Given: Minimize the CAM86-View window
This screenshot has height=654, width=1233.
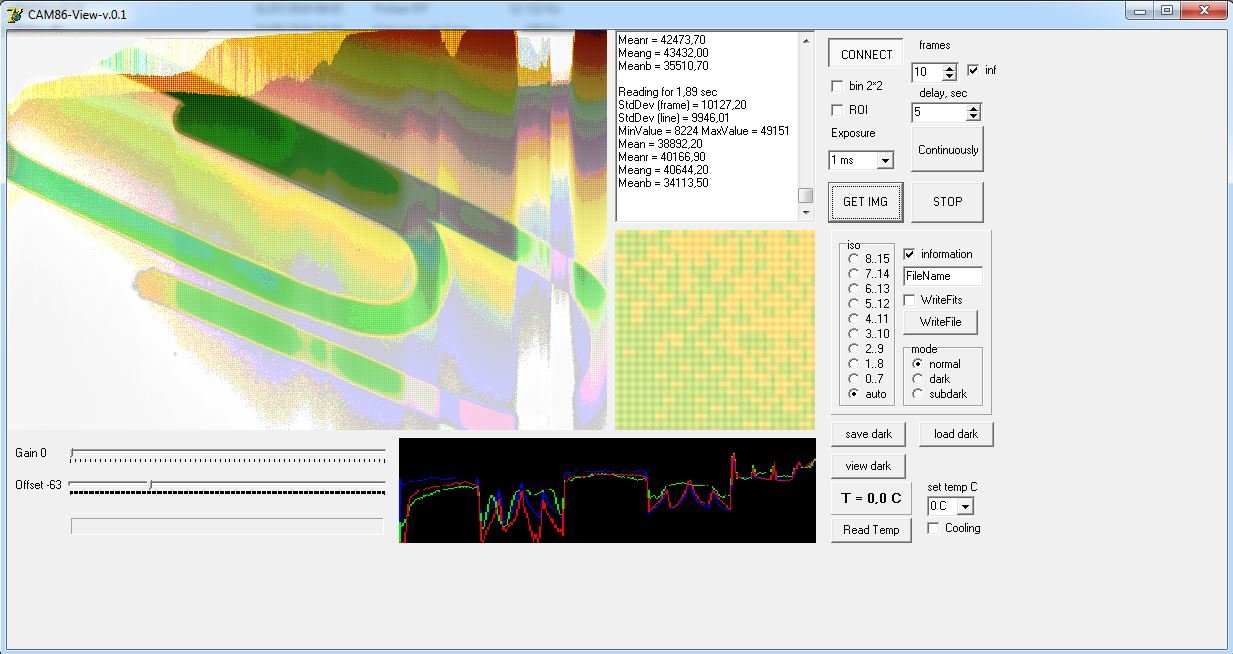Looking at the screenshot, I should (1140, 11).
